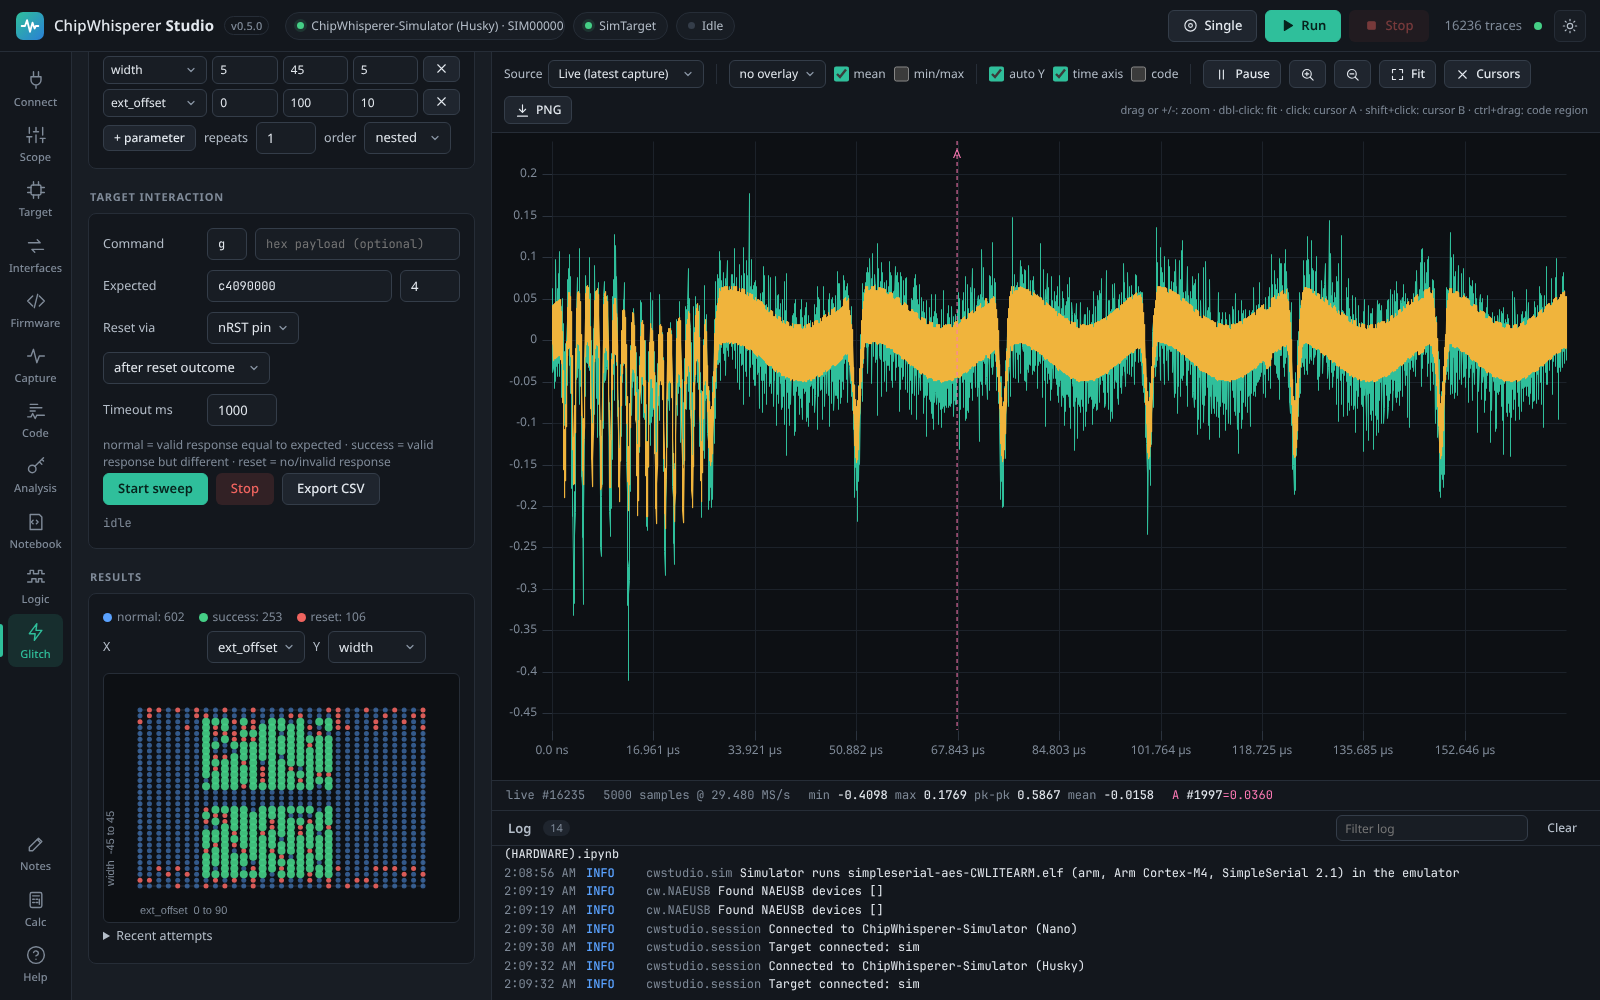
Task: Open the 'after reset outcome' dropdown
Action: tap(186, 368)
